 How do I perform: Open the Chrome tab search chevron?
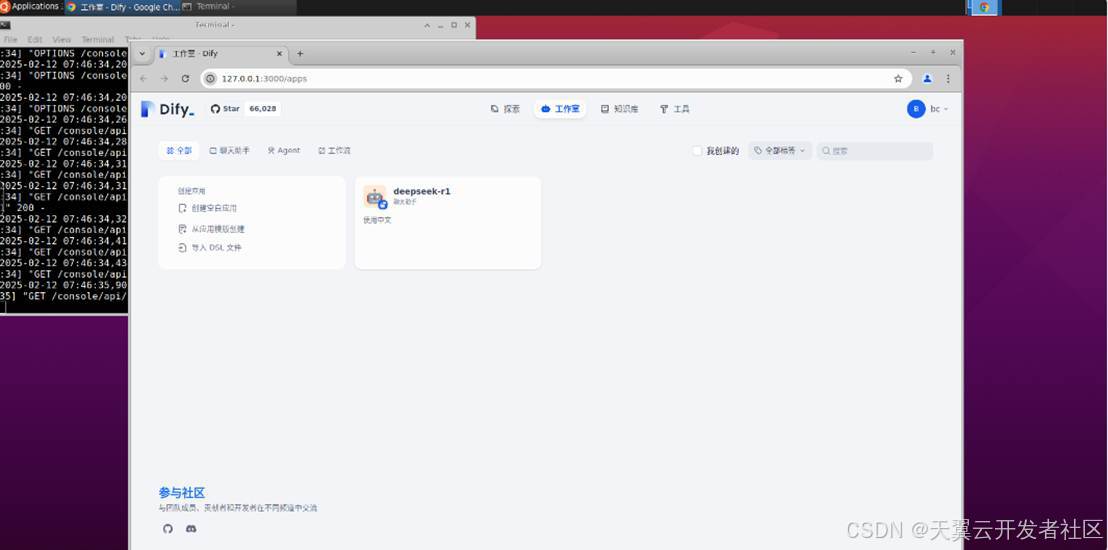point(142,54)
